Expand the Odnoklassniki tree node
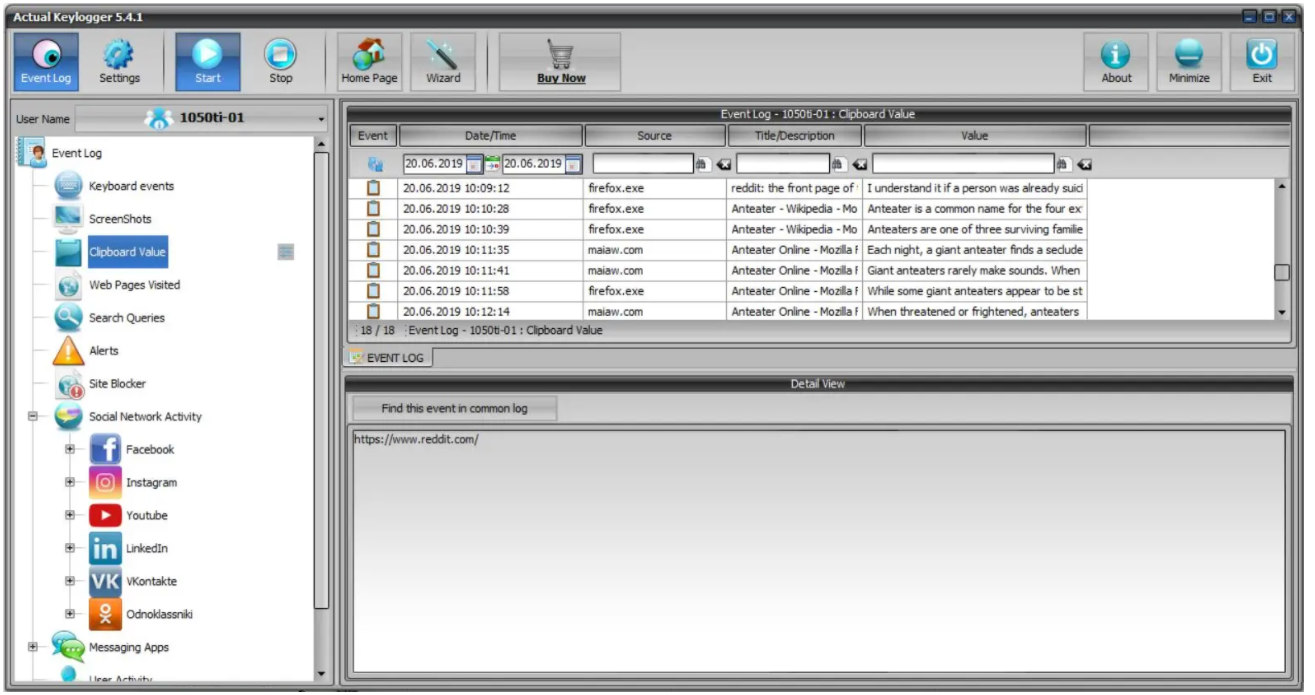This screenshot has width=1315, height=695. tap(70, 614)
